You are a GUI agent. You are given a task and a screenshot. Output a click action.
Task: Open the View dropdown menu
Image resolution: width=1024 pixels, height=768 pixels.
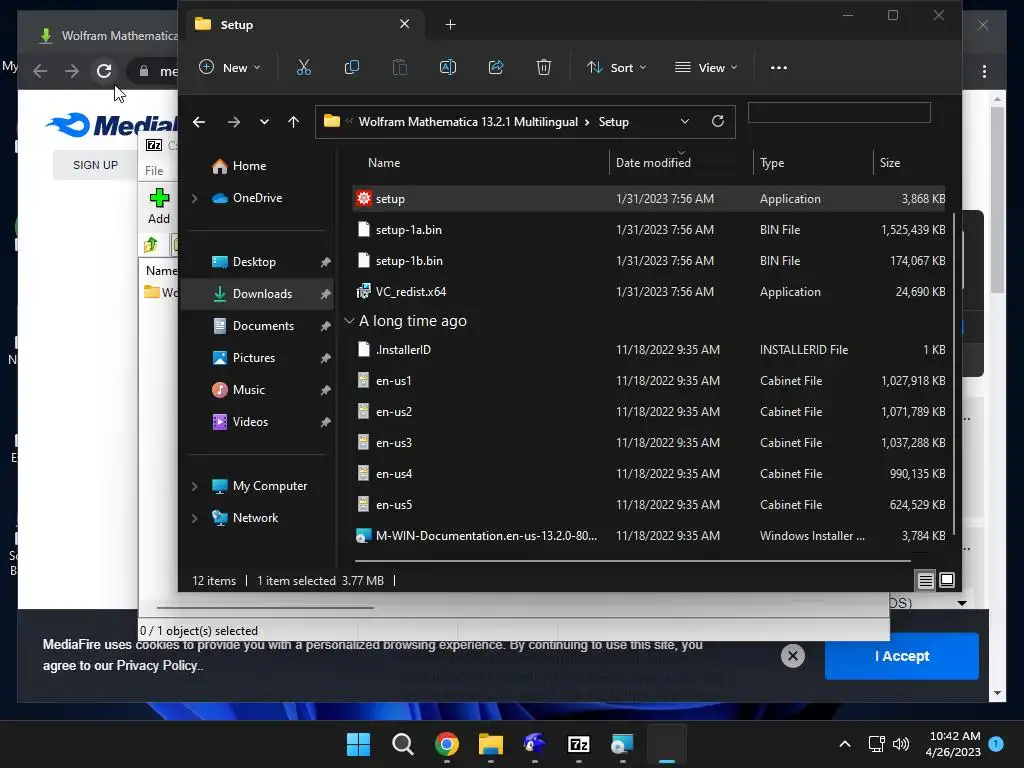(x=706, y=67)
